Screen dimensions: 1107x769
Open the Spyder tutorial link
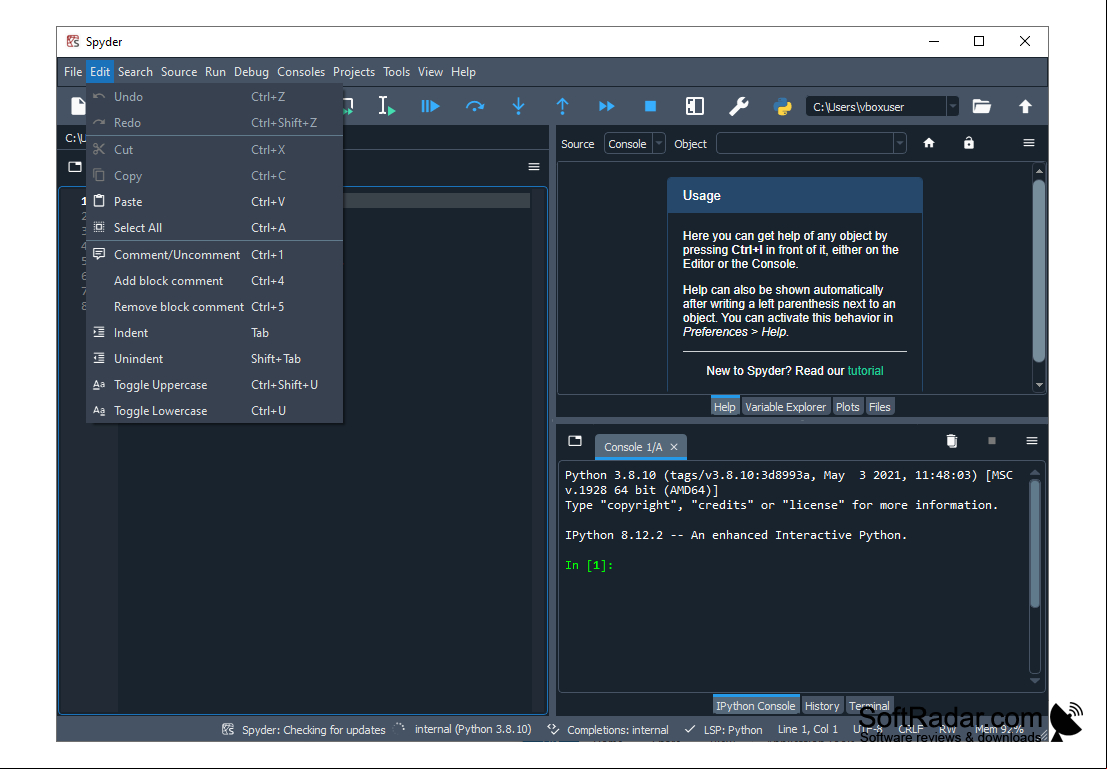tap(865, 371)
